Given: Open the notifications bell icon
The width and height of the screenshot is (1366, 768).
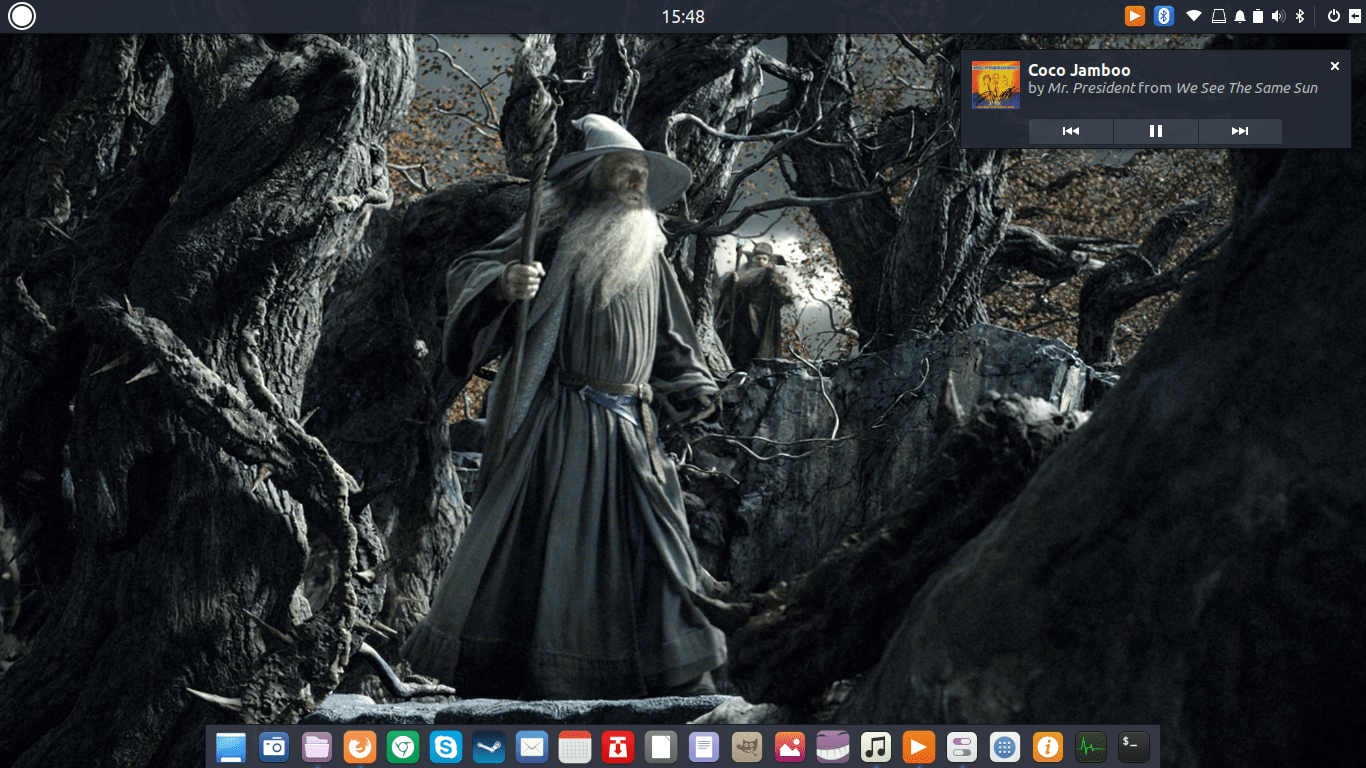Looking at the screenshot, I should click(x=1240, y=16).
